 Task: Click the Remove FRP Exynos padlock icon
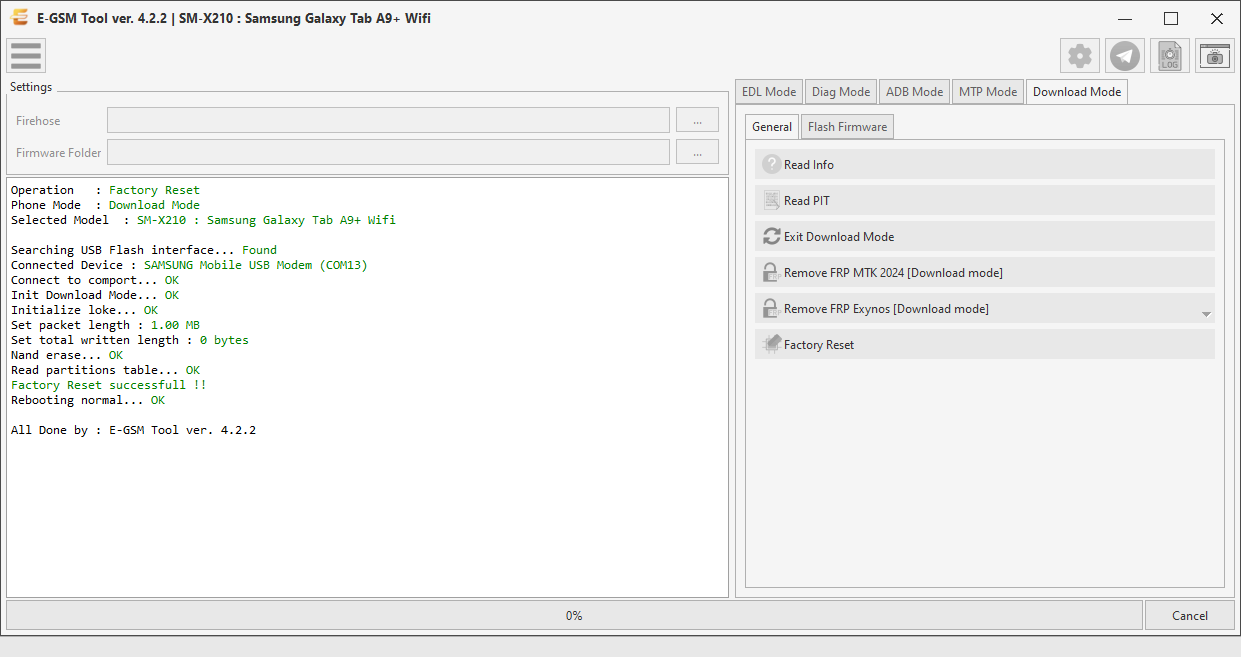click(771, 309)
